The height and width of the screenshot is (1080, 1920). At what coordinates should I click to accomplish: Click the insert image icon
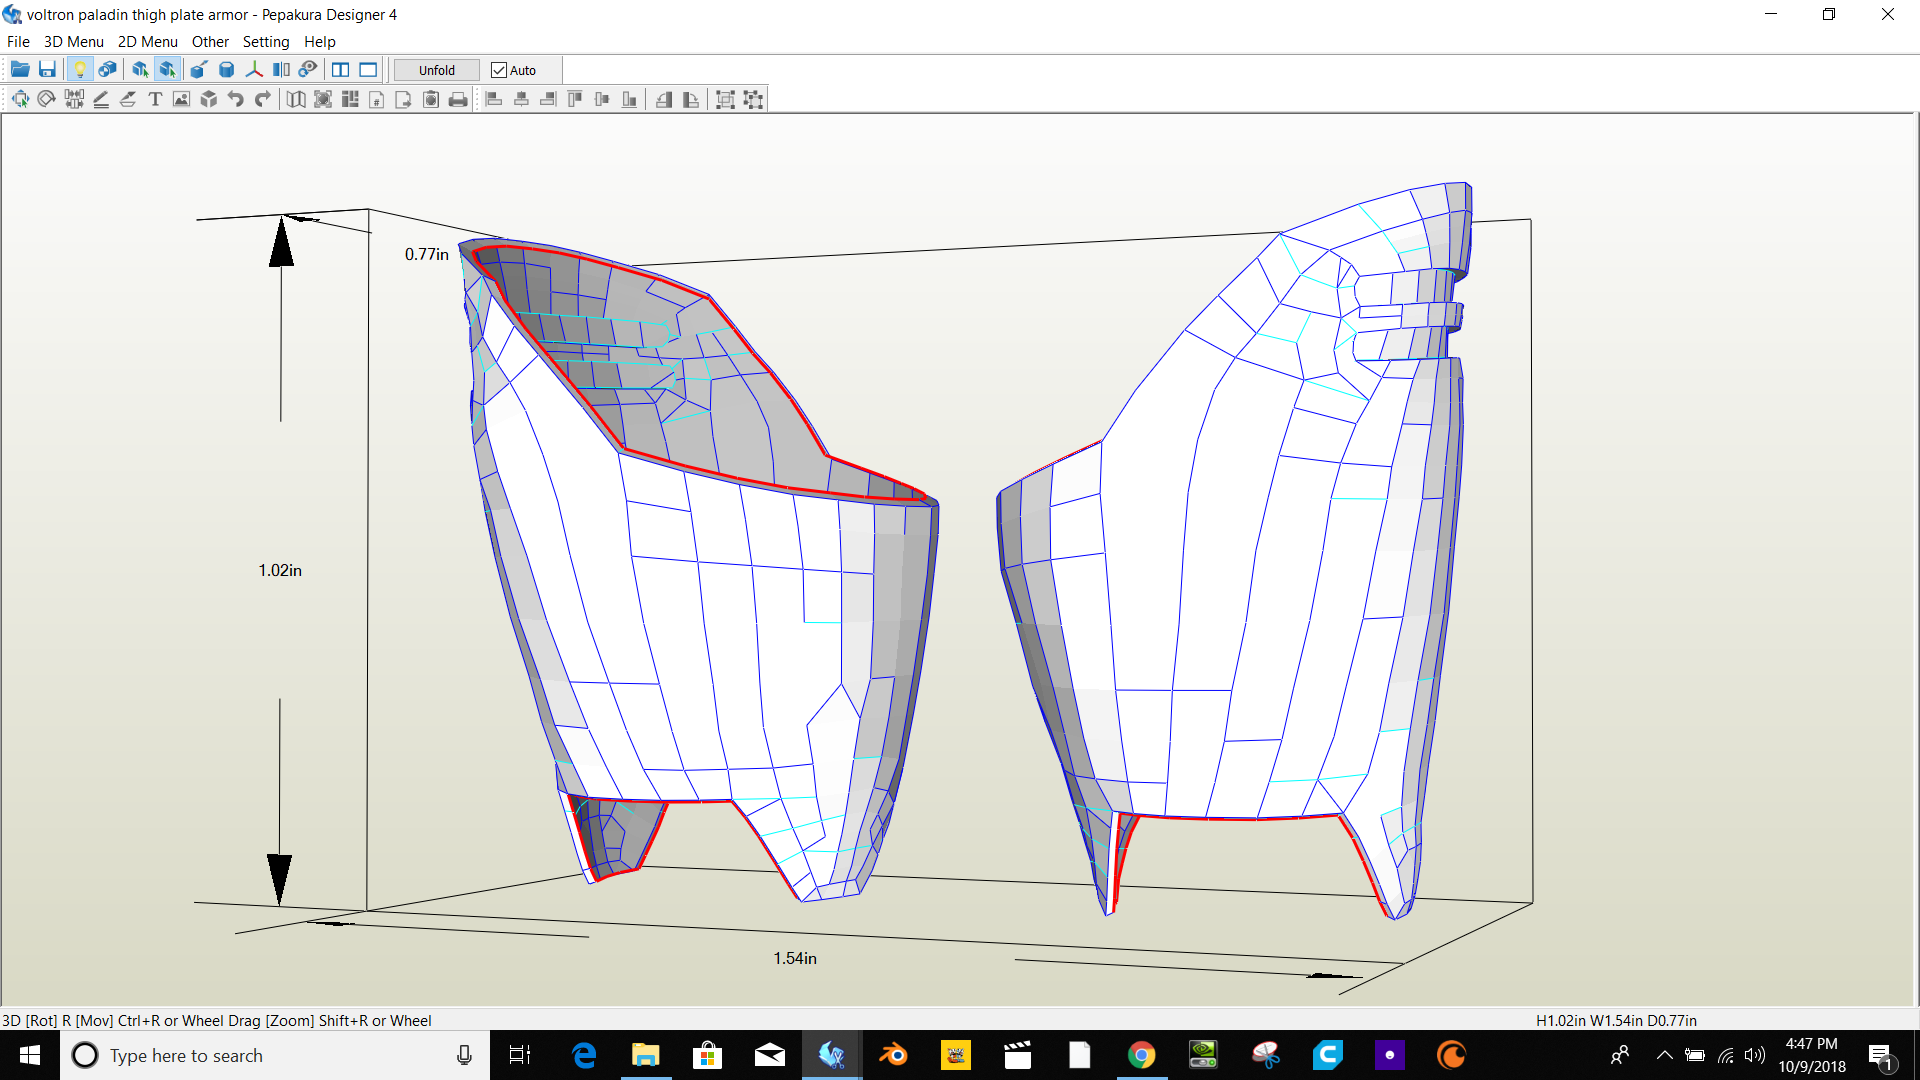point(181,99)
